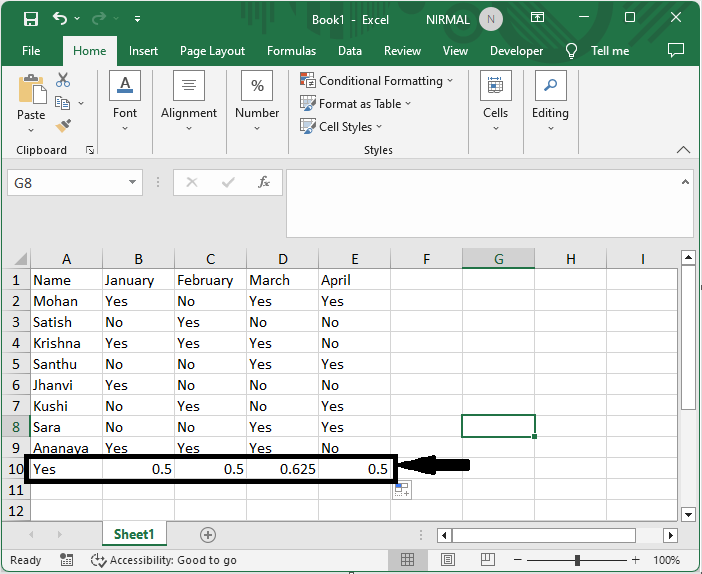Click the Format as Table button
The image size is (702, 574).
pyautogui.click(x=356, y=104)
